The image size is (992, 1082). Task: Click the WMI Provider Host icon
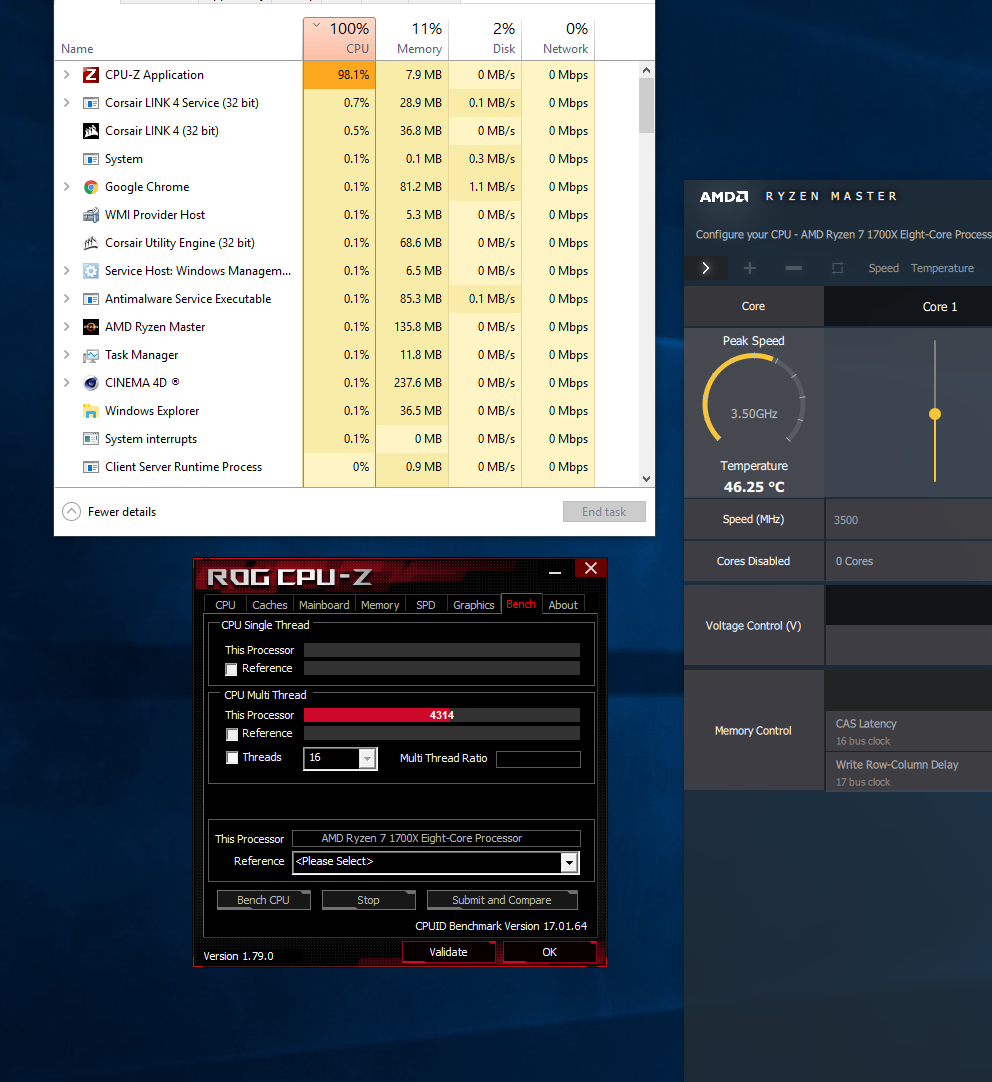pos(90,215)
